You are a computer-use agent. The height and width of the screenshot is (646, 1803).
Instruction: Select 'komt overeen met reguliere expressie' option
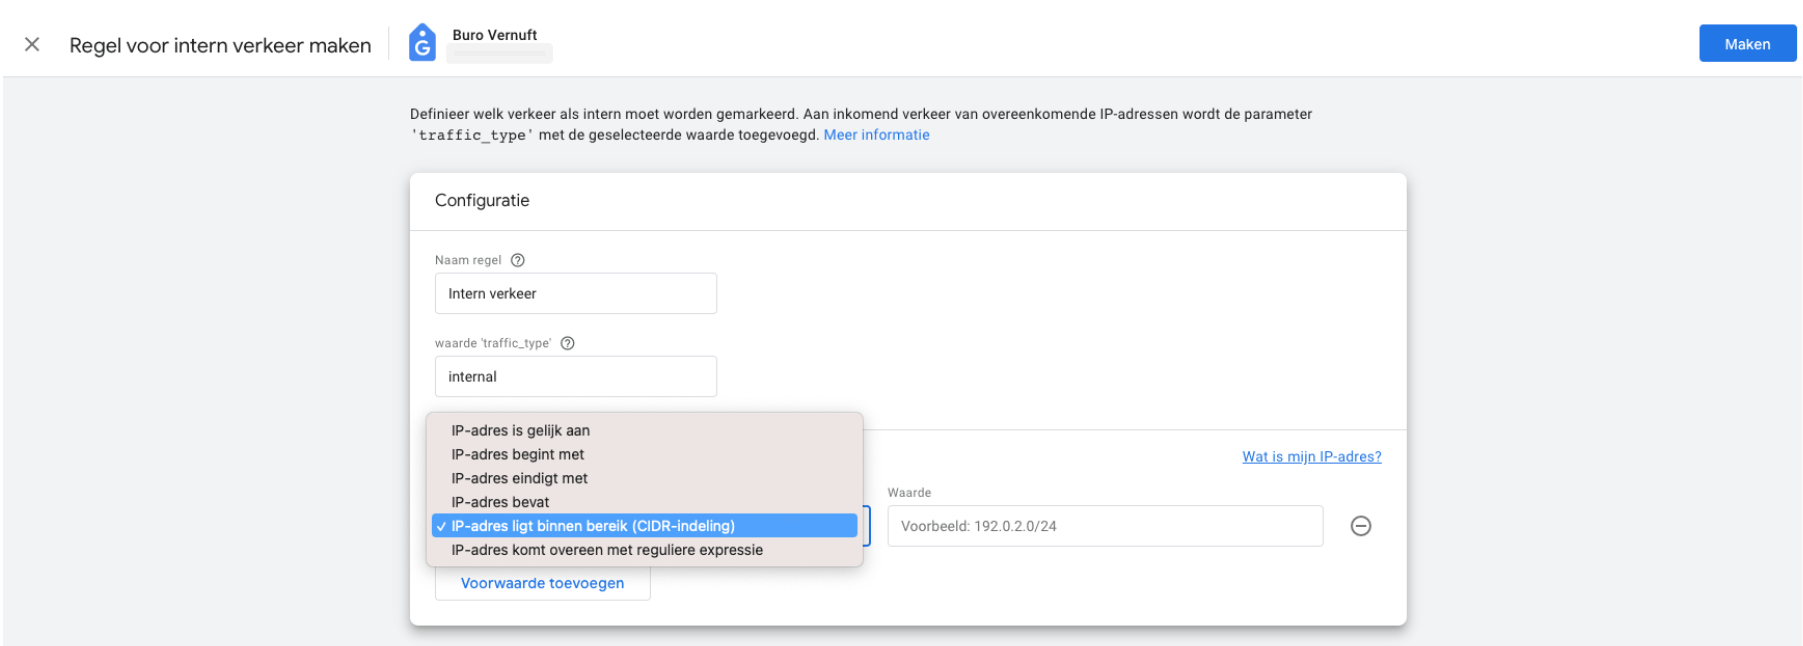[606, 550]
